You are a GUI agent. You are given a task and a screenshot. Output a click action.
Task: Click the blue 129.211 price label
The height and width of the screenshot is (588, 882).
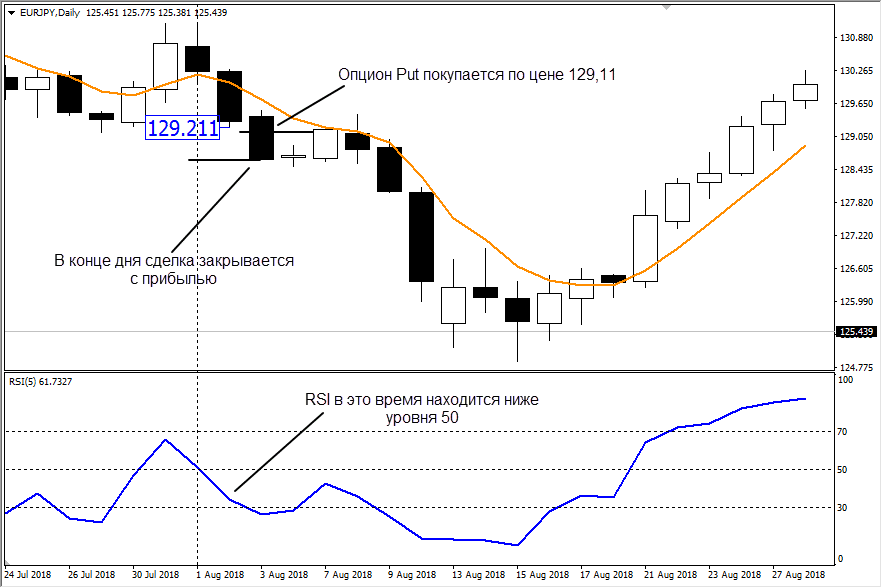[182, 128]
